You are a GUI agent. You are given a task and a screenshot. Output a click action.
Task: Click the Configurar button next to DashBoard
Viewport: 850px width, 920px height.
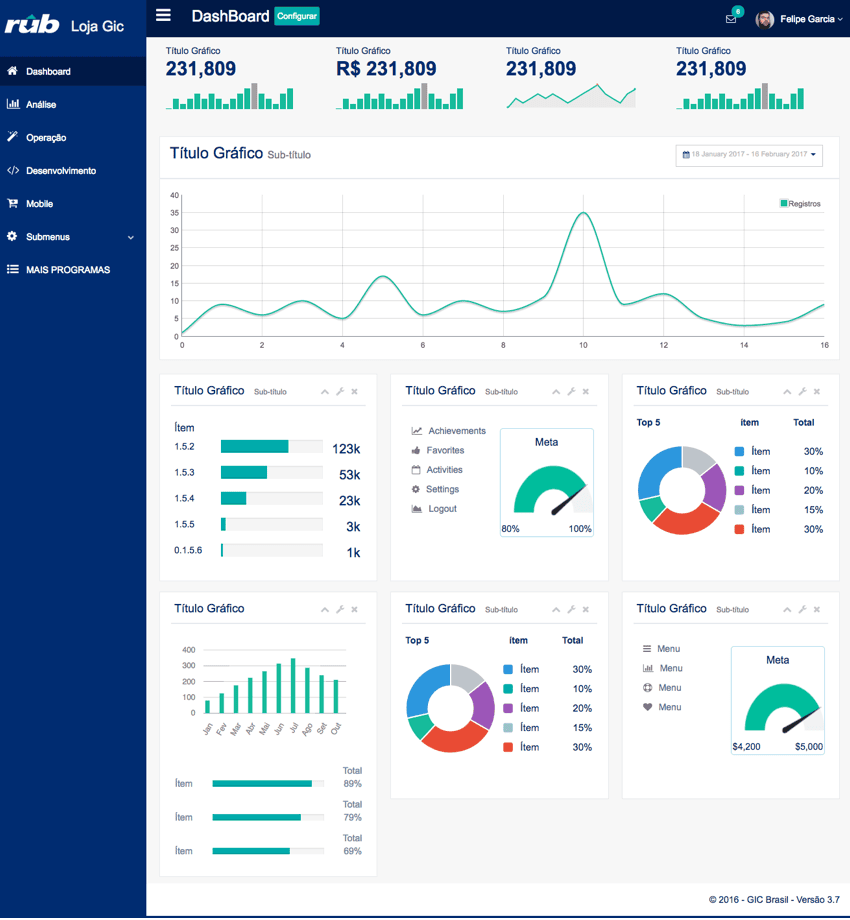coord(297,16)
